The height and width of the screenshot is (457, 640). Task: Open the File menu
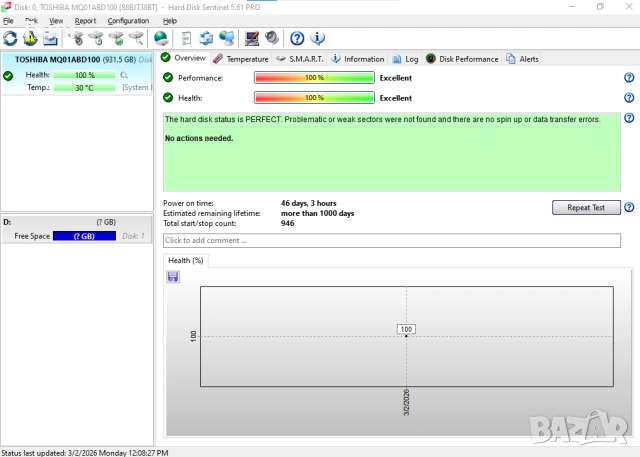[x=8, y=20]
